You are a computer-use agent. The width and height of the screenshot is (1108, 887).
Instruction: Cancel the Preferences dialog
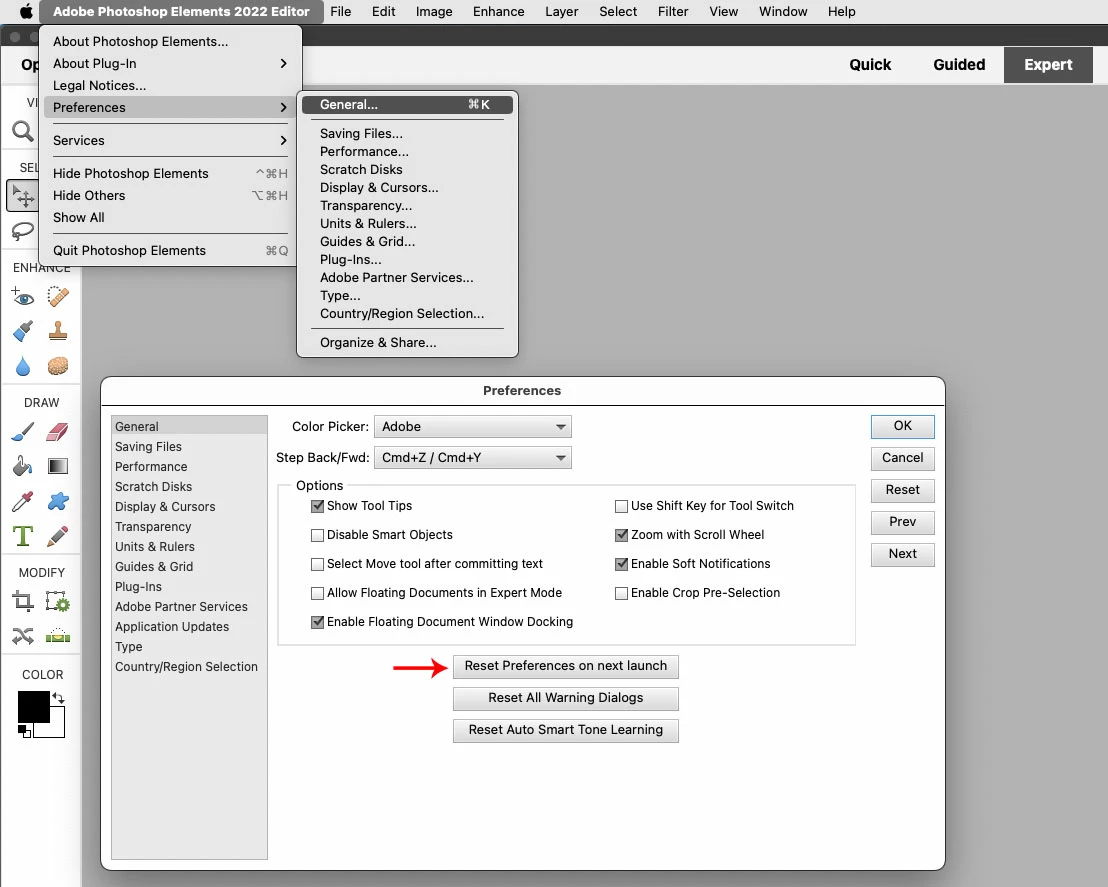tap(902, 458)
